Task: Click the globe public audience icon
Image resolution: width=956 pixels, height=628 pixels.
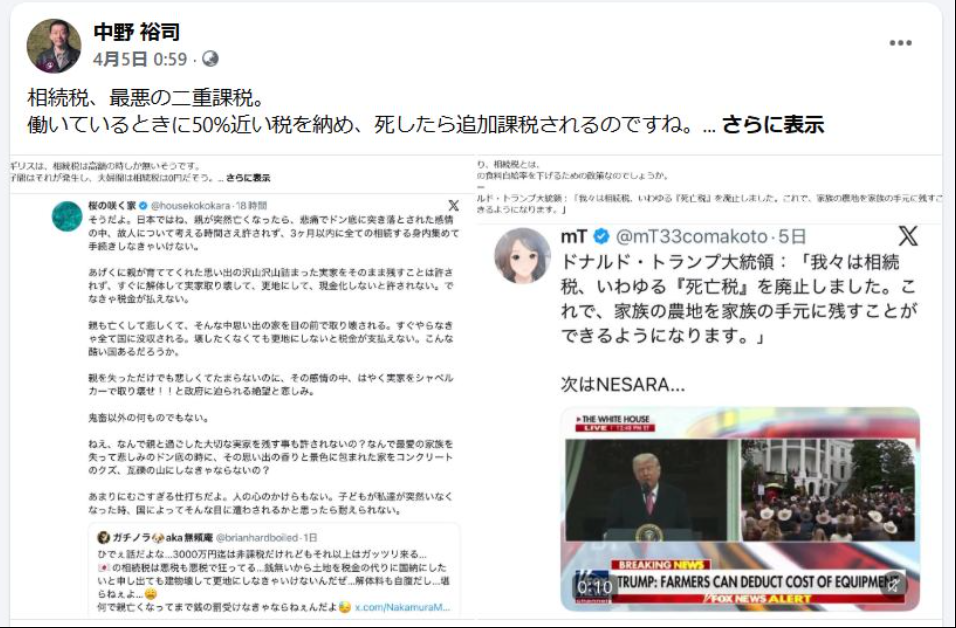Action: (x=210, y=59)
